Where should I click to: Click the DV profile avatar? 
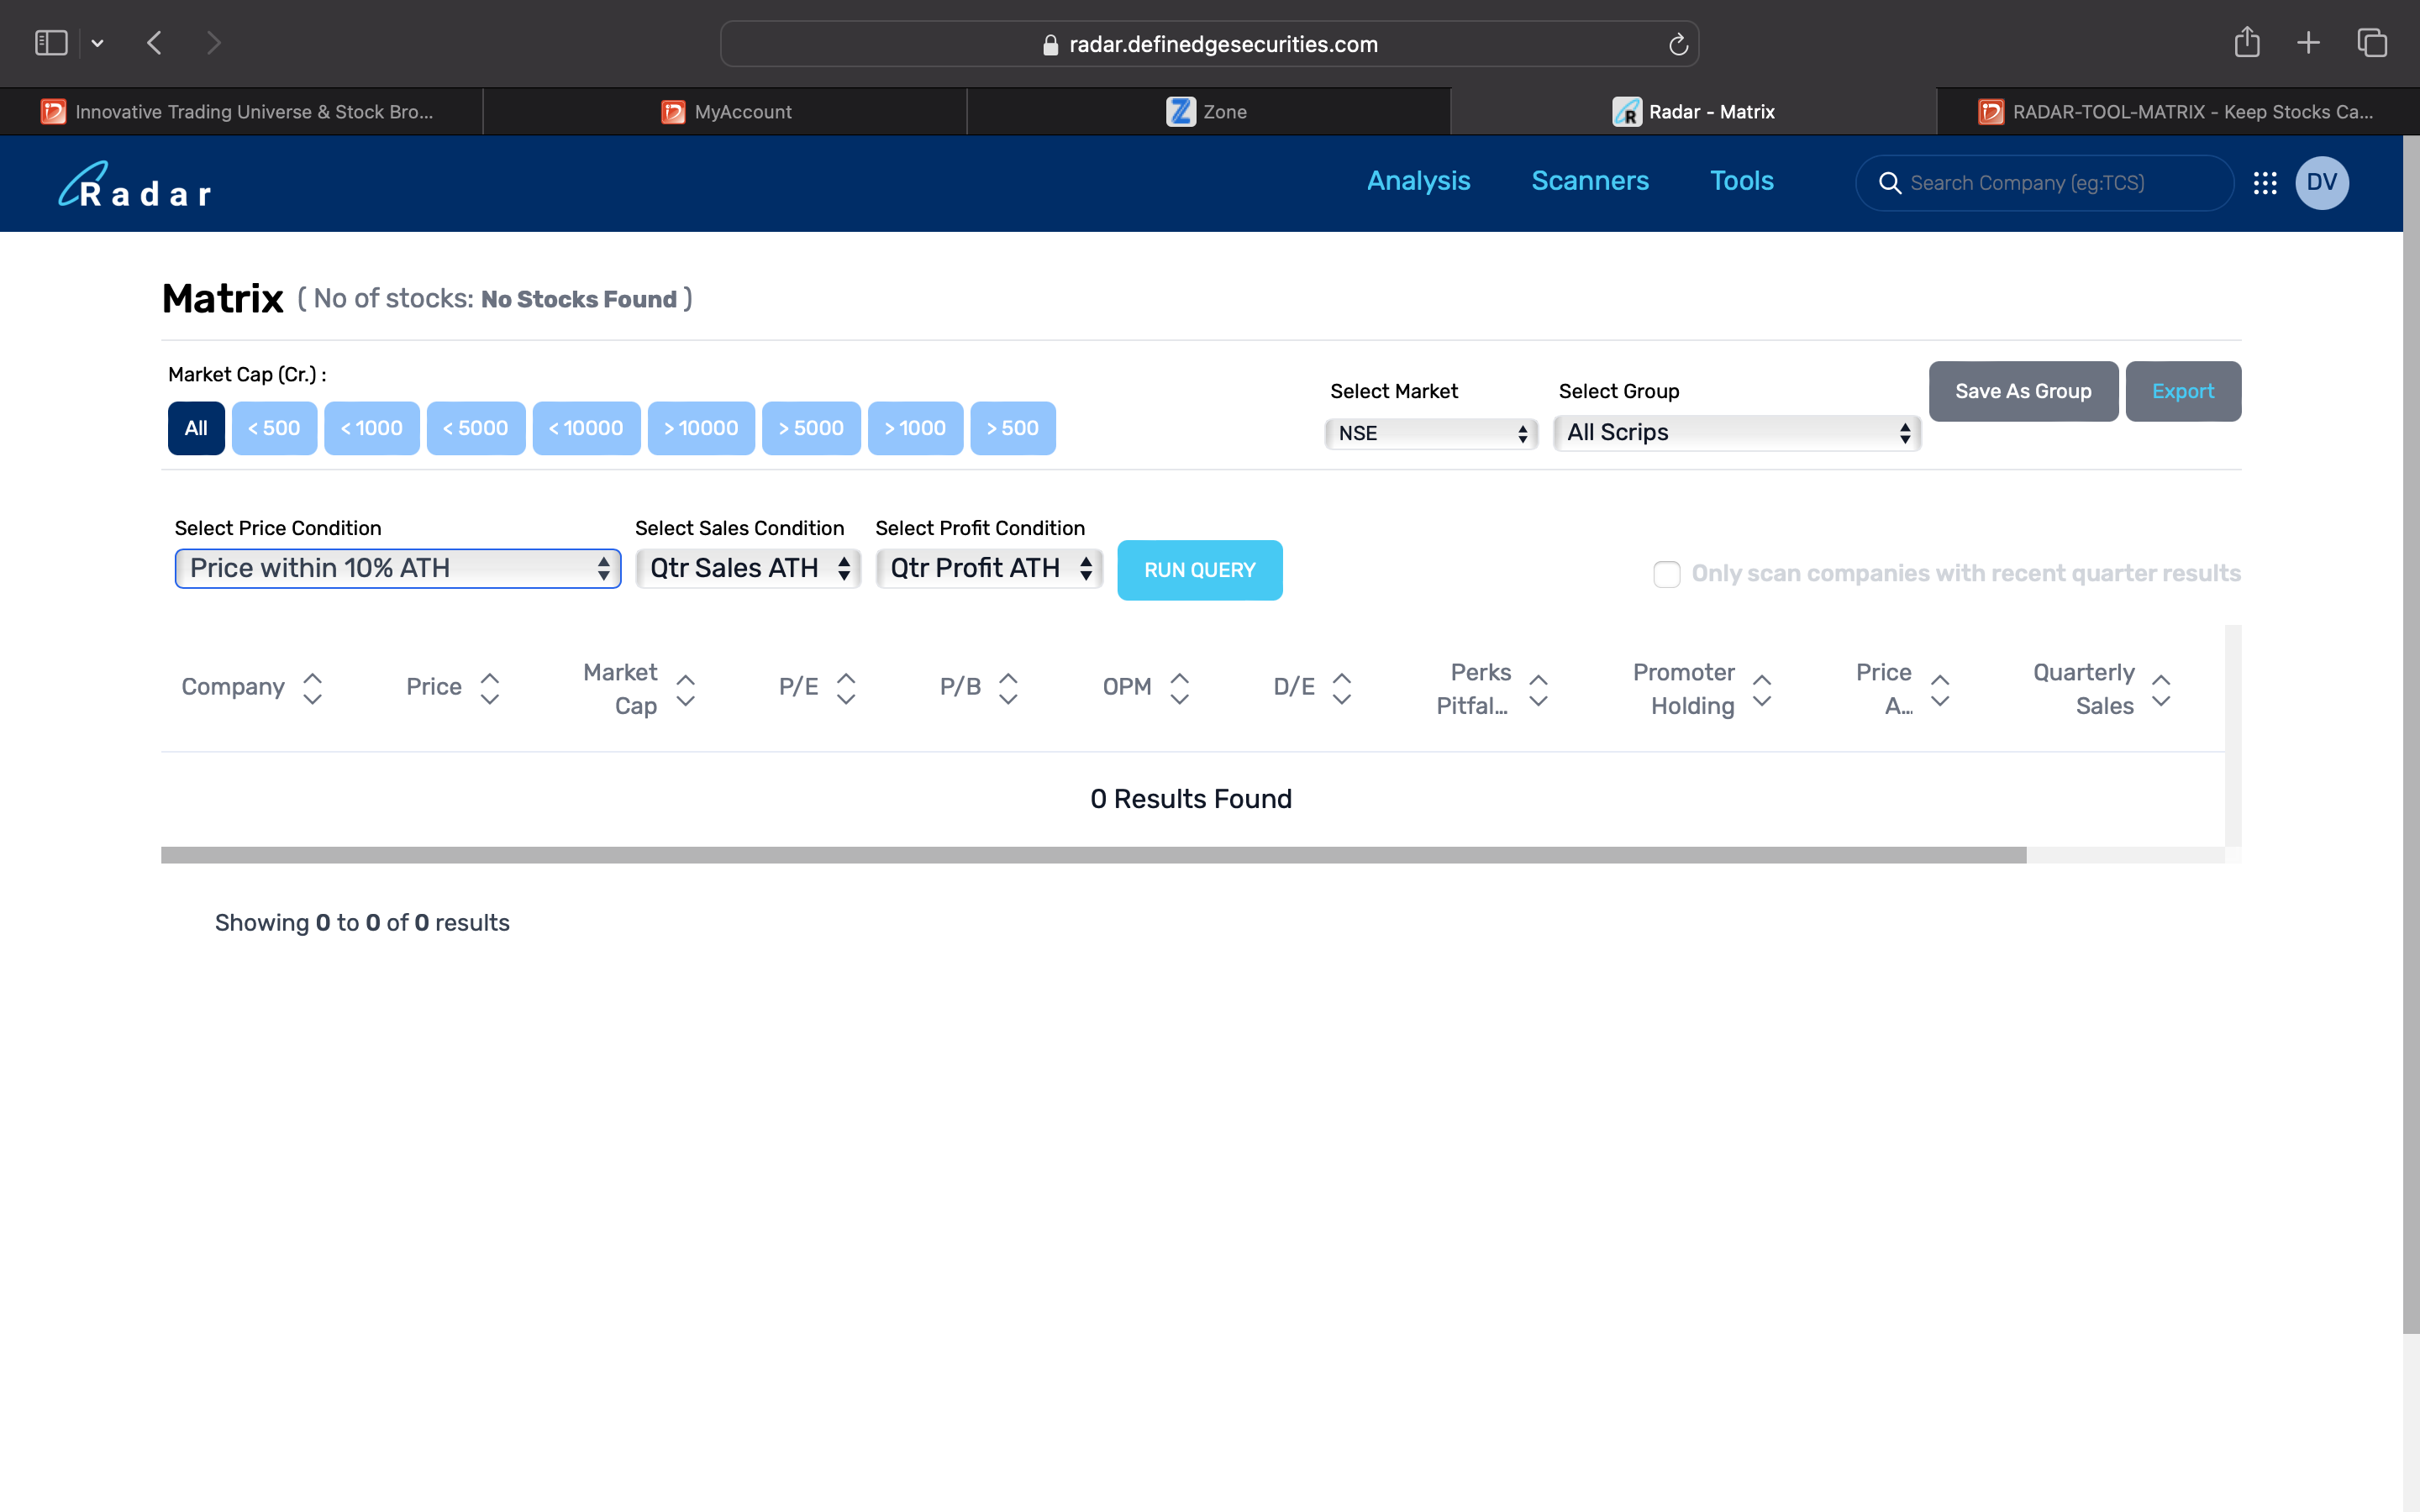tap(2321, 183)
